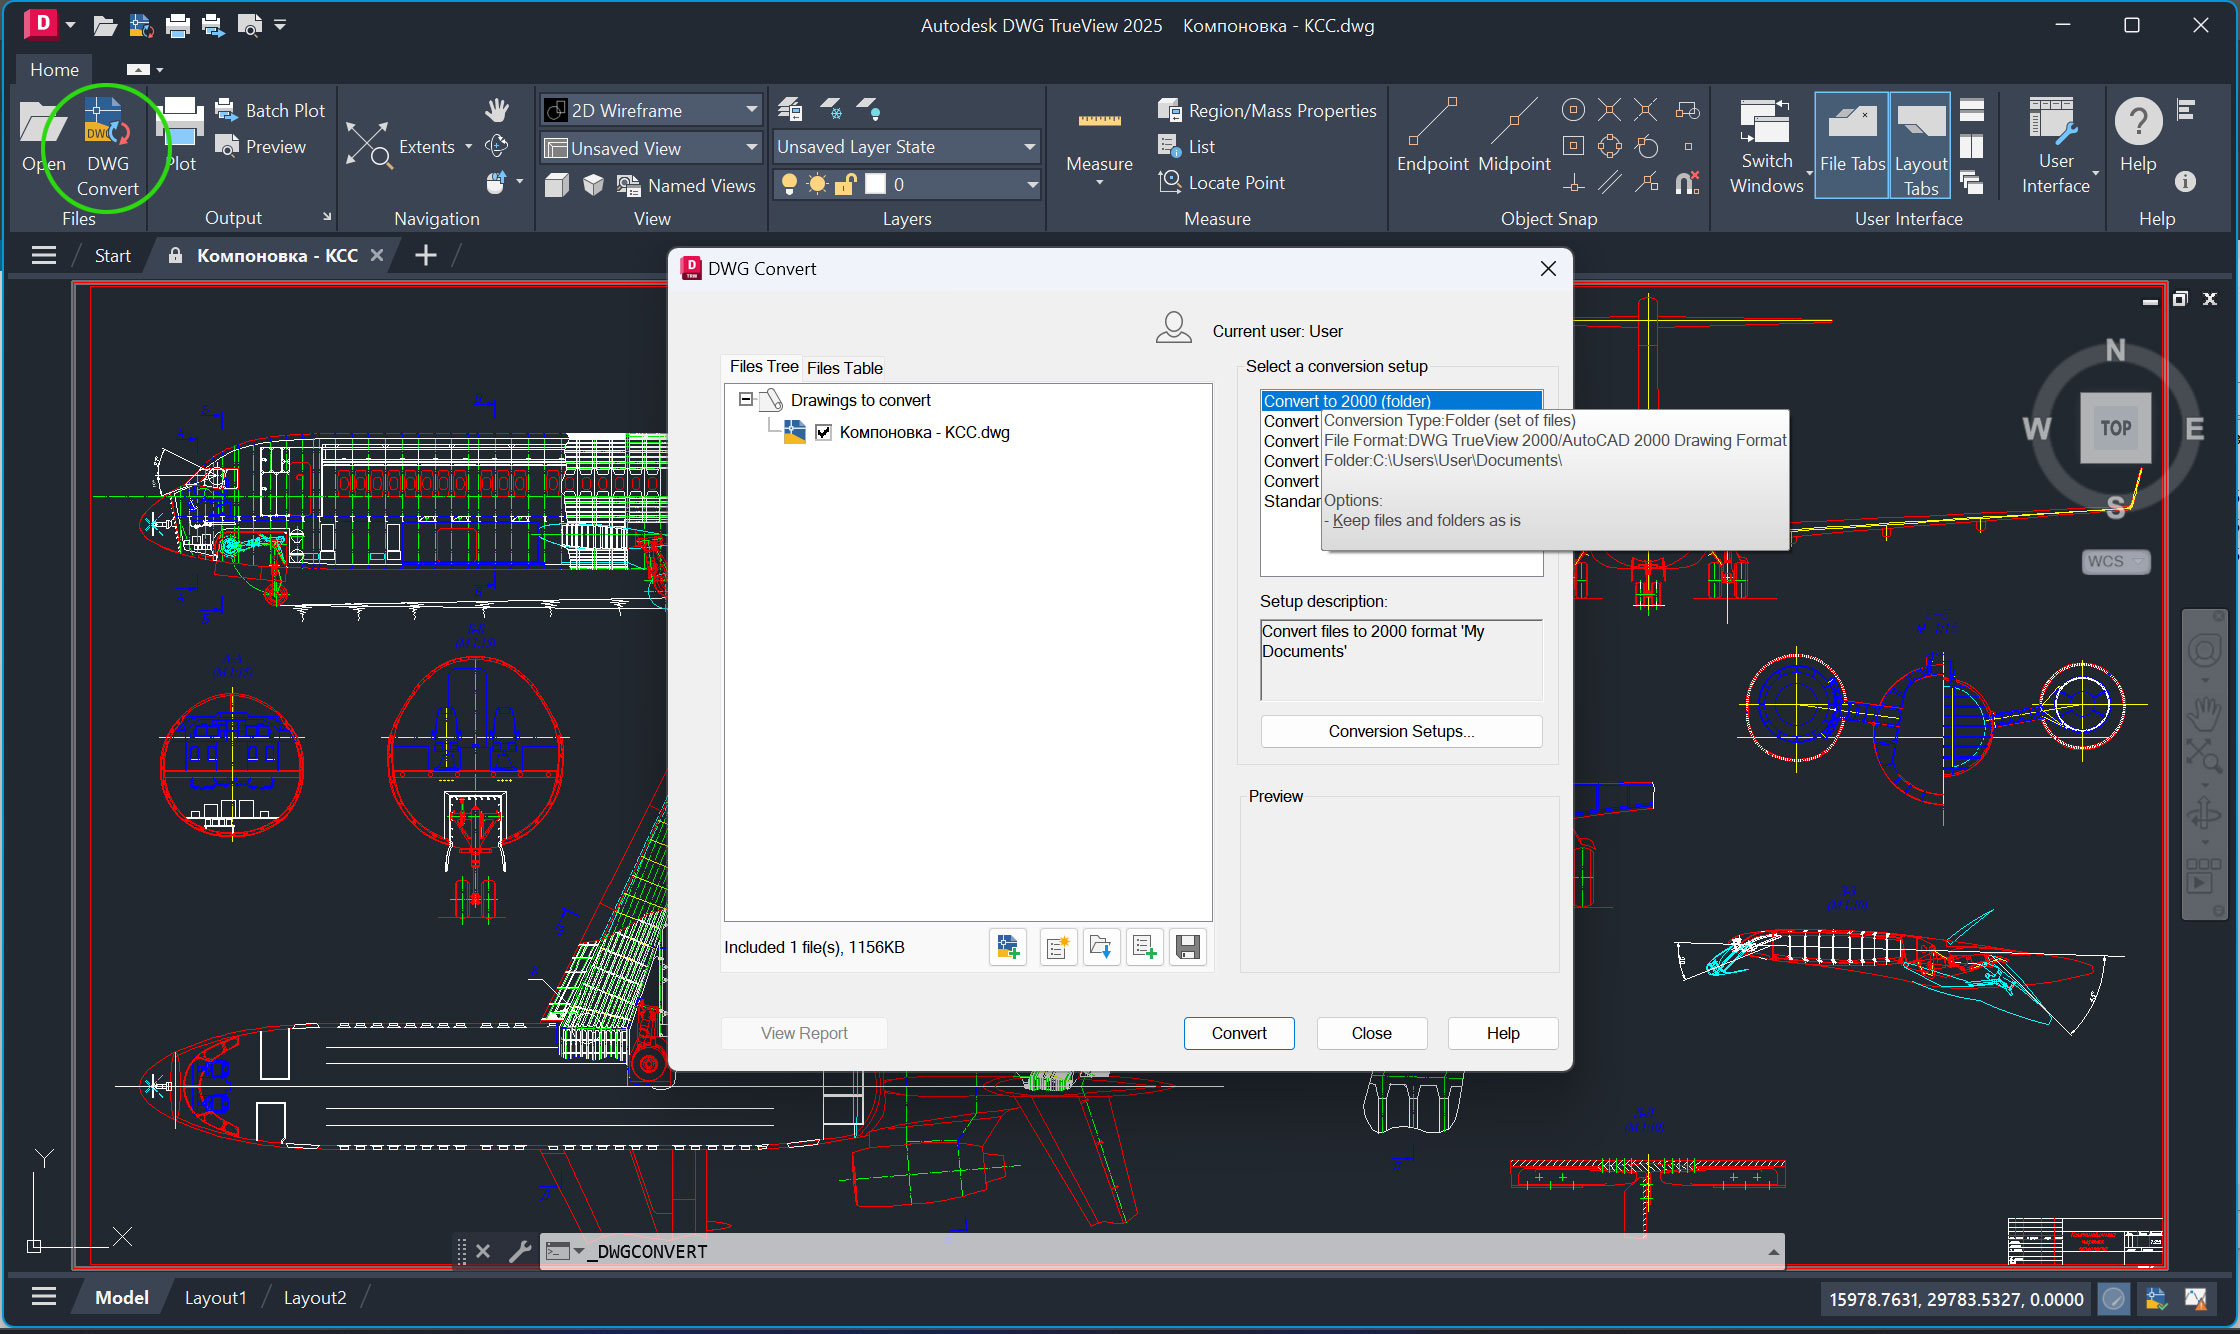The height and width of the screenshot is (1334, 2240).
Task: Click the ViewCube TOP face
Action: (2115, 428)
